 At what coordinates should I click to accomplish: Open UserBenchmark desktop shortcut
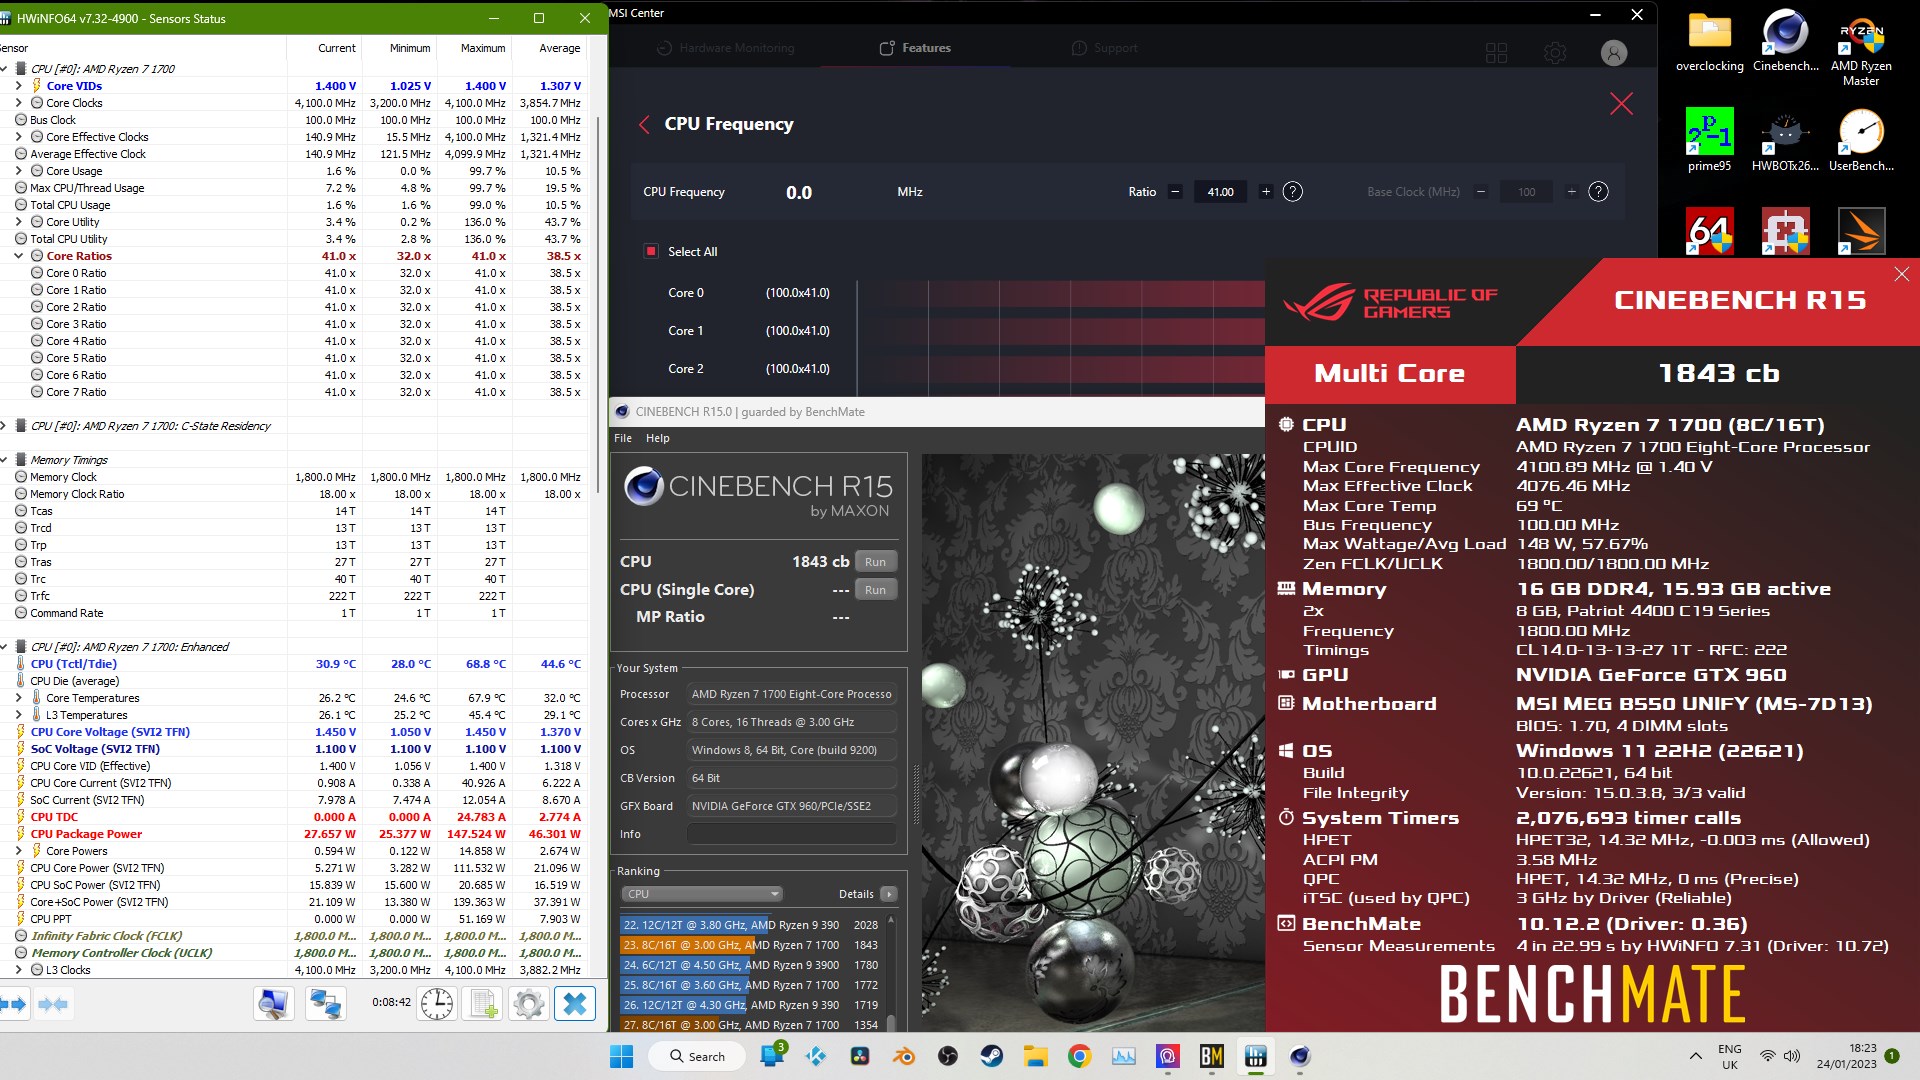1861,140
